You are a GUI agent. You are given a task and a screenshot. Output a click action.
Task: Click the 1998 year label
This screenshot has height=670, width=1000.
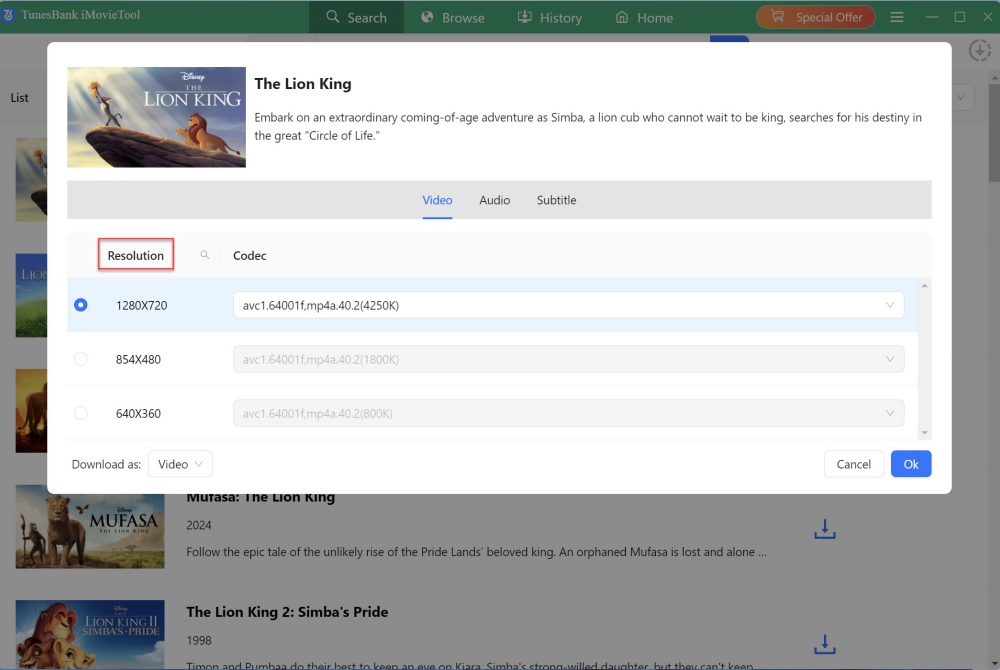pos(198,640)
